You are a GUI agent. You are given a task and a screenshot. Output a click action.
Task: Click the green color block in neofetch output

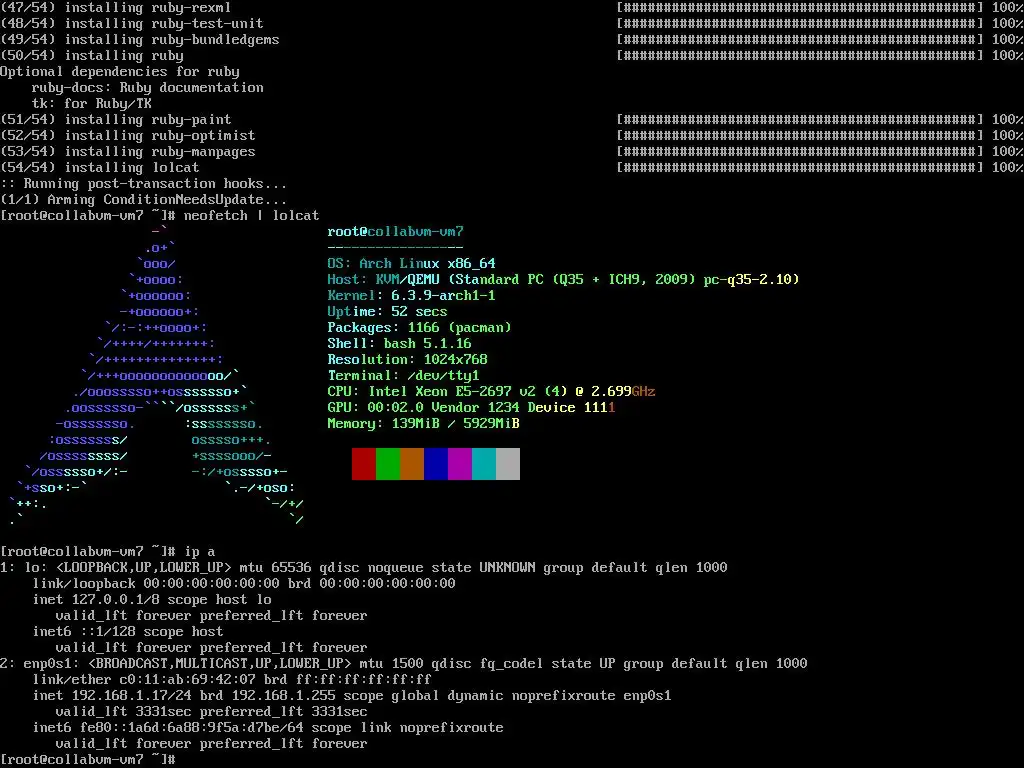[388, 464]
